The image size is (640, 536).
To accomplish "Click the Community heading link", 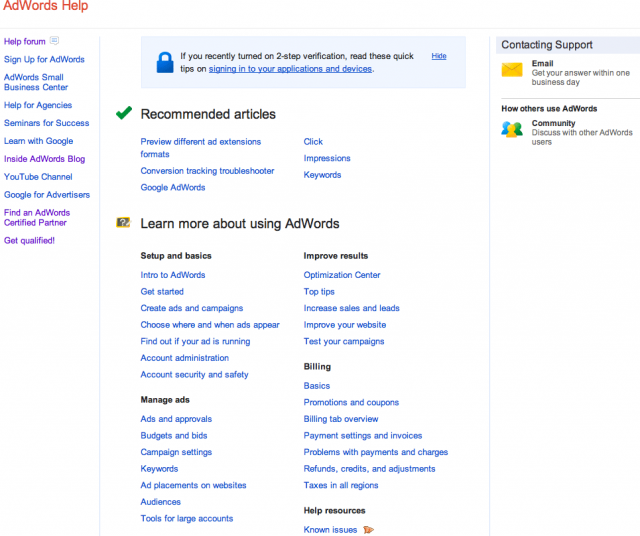I will pos(553,123).
